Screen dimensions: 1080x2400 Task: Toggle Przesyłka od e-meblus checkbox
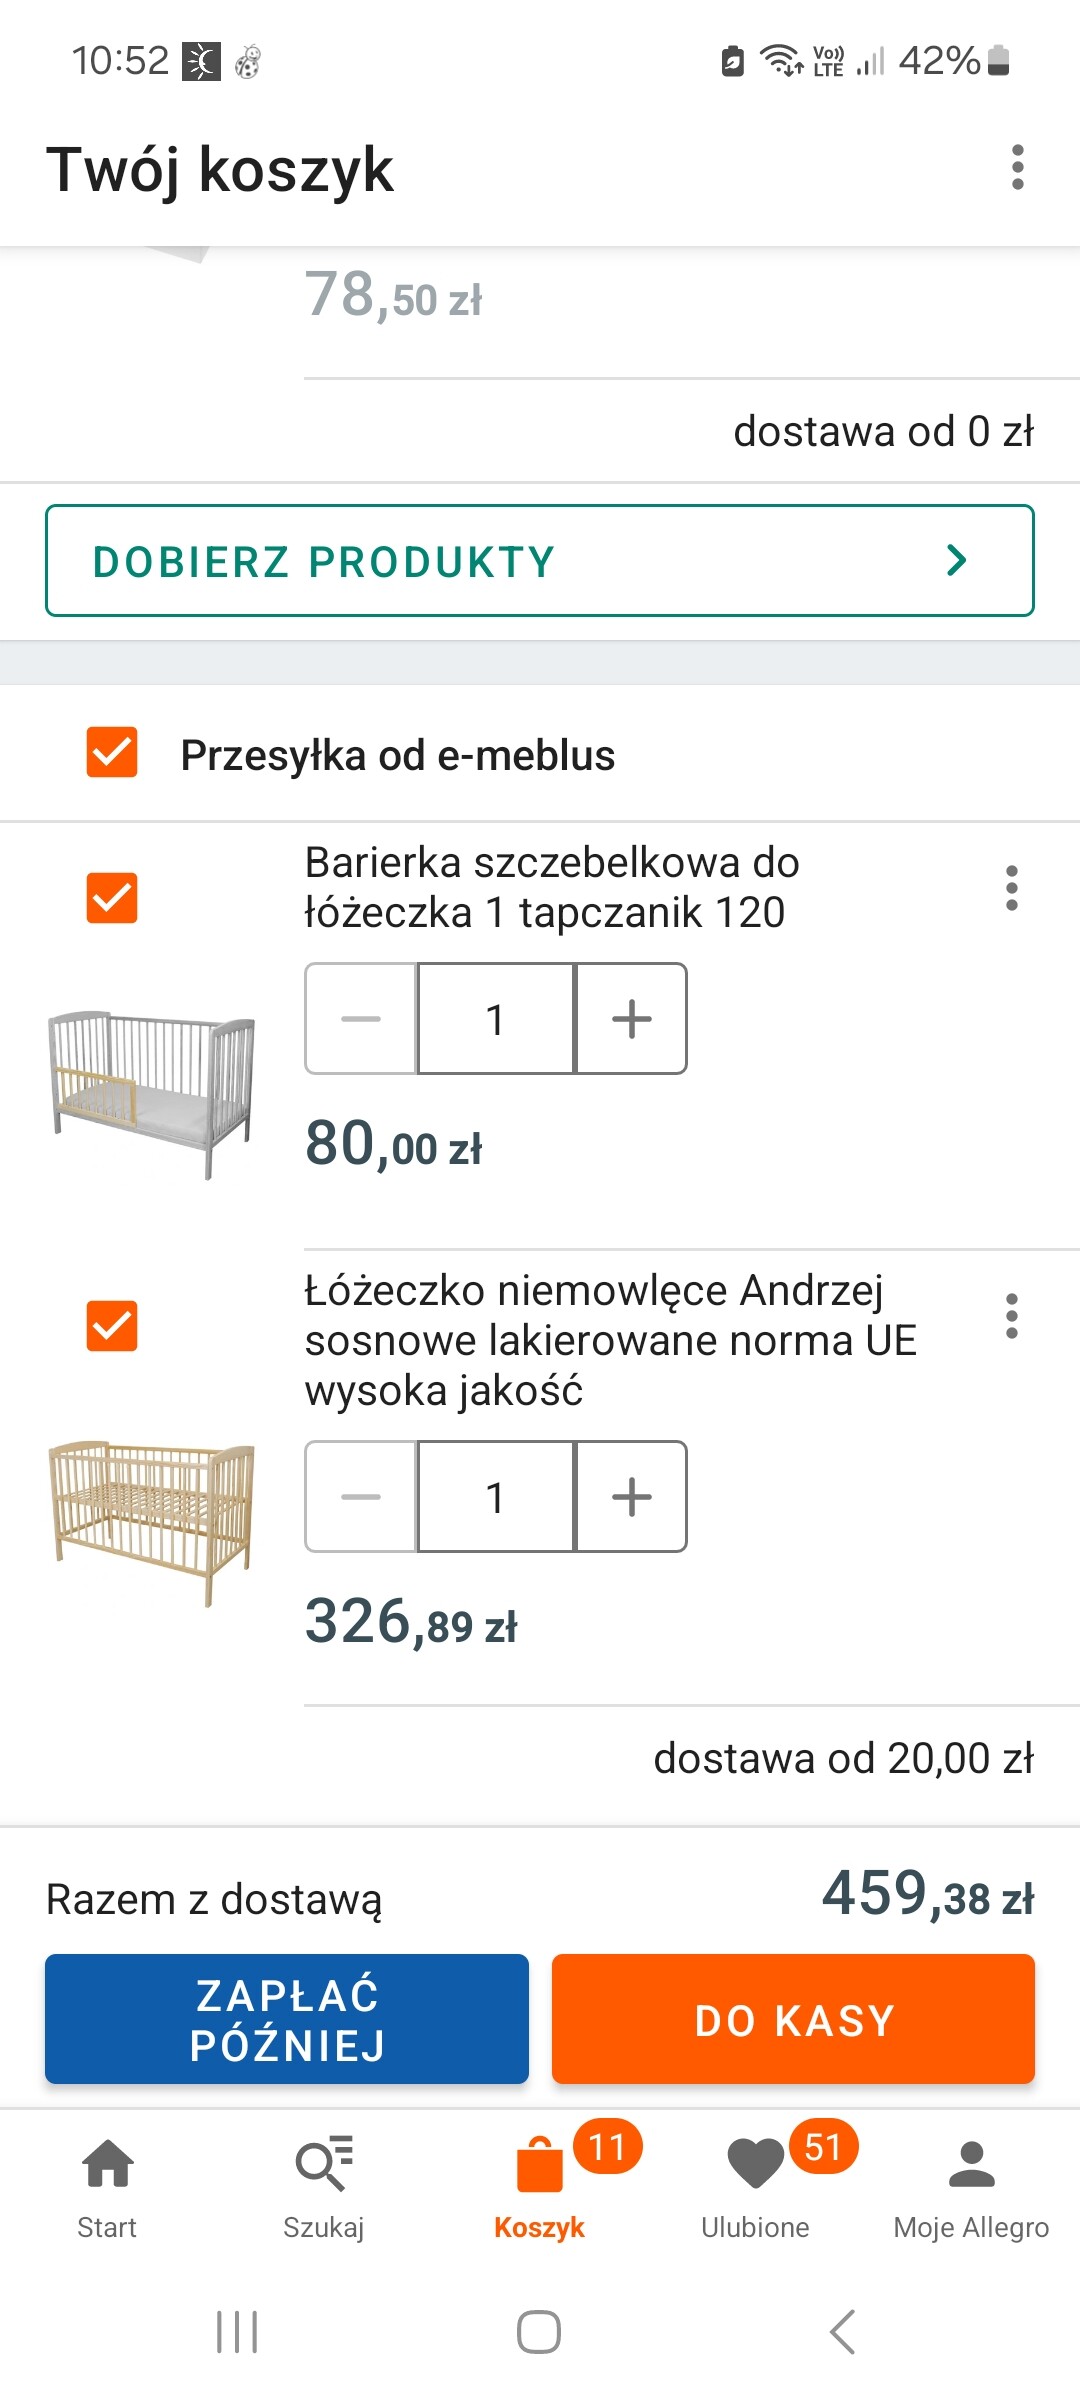click(112, 753)
